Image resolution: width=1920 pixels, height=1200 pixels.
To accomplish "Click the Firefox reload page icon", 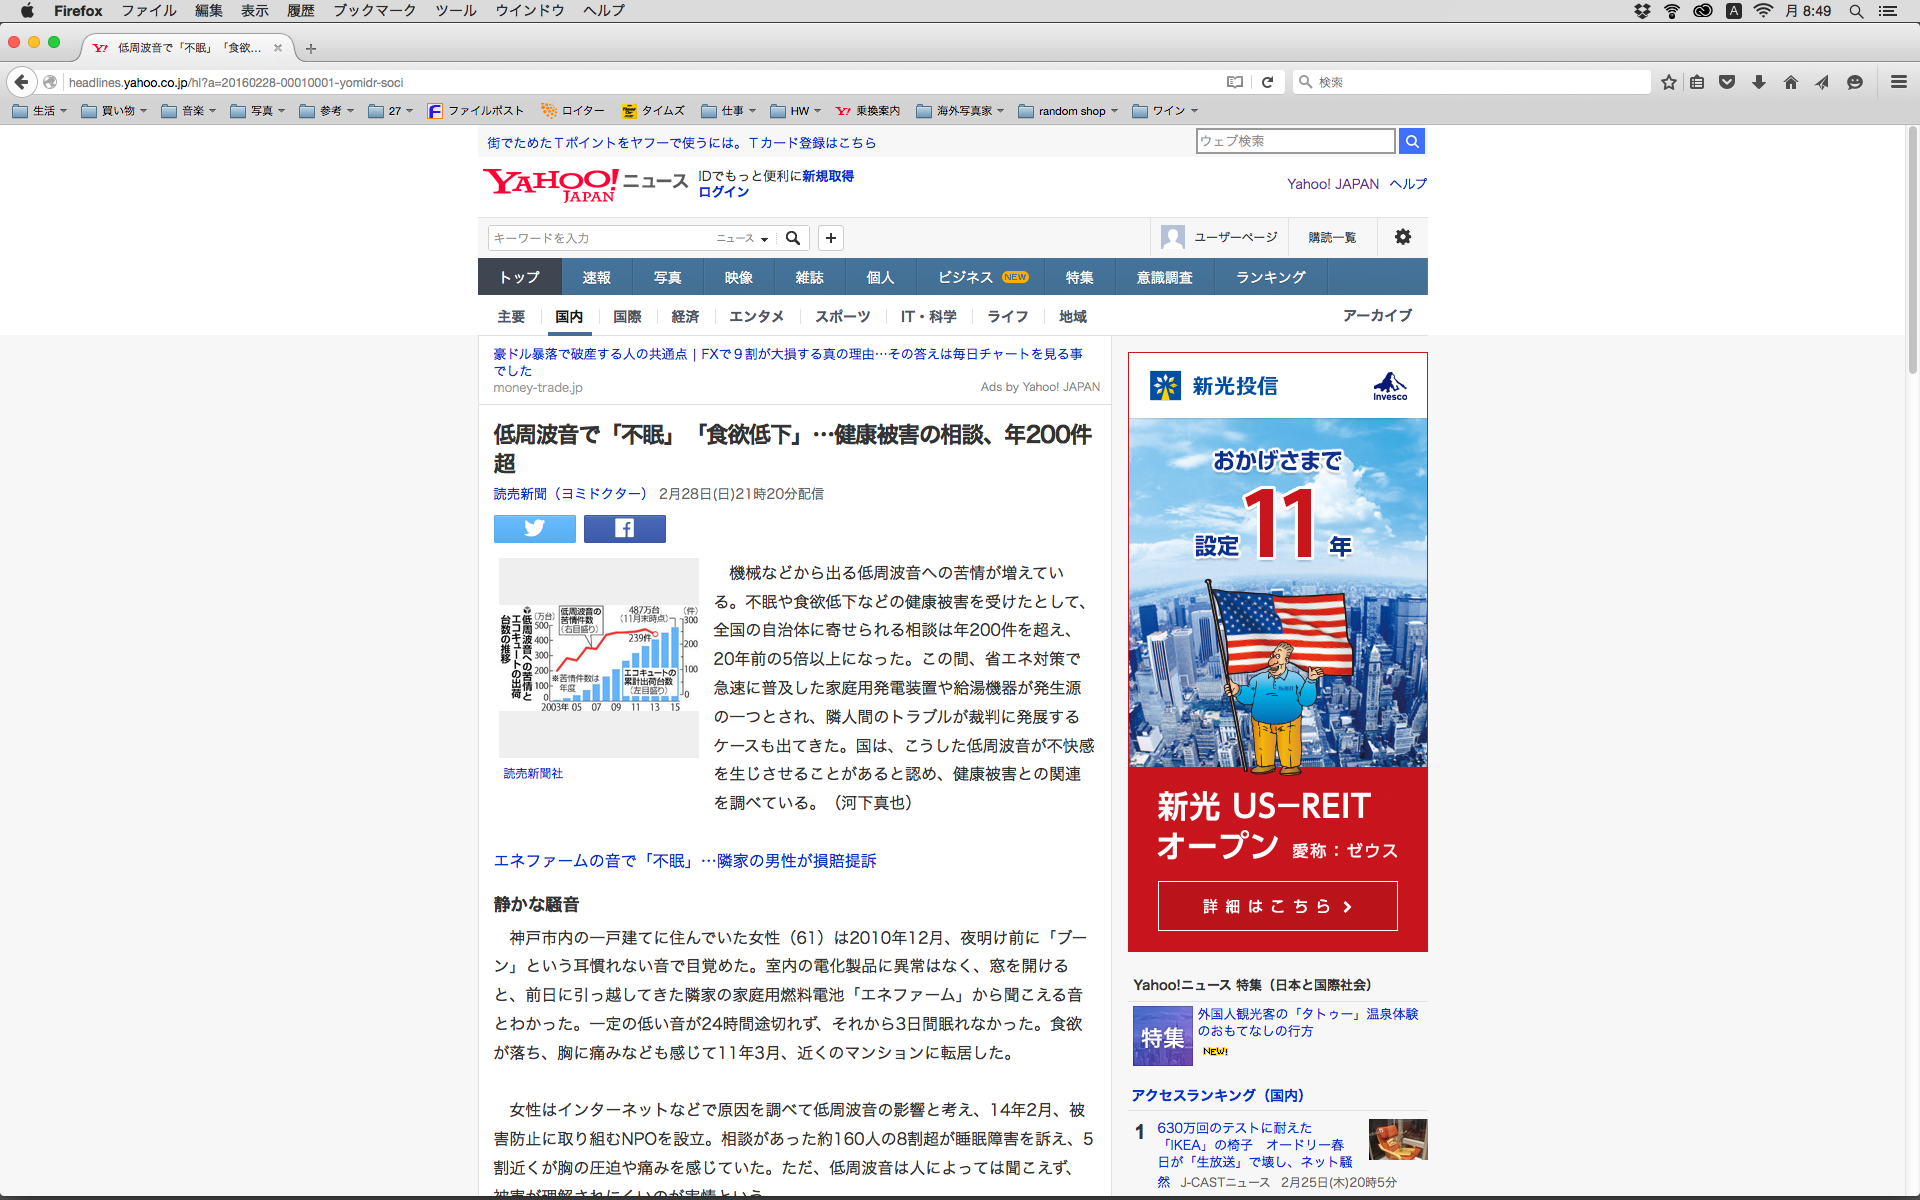I will tap(1267, 82).
